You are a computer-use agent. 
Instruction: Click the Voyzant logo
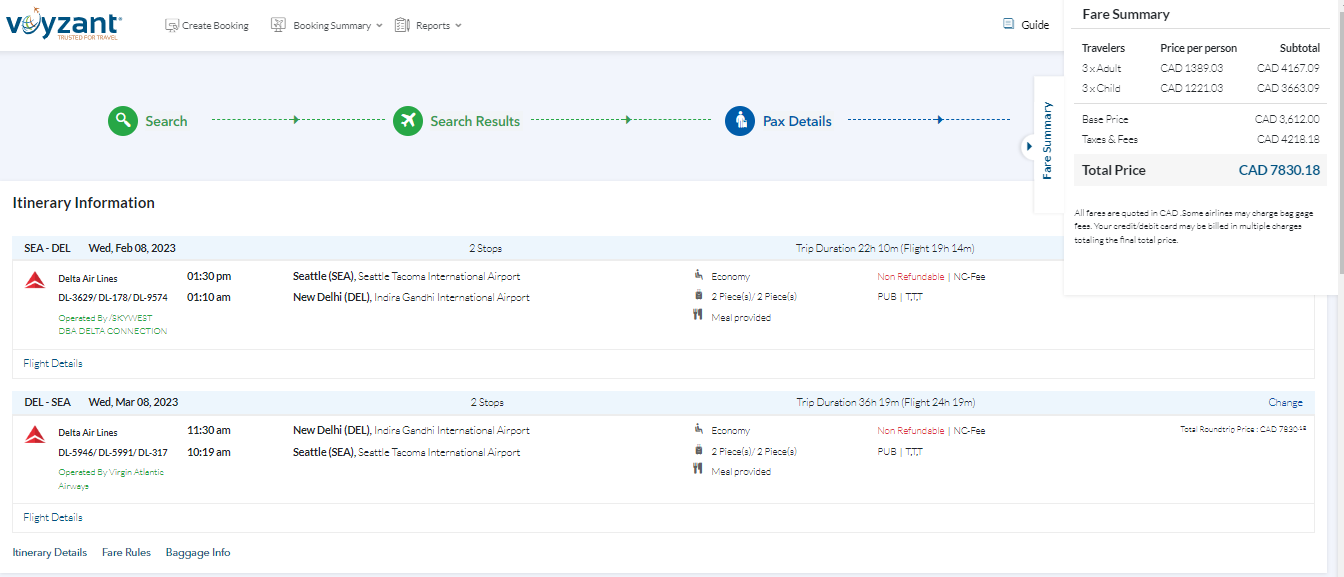tap(64, 25)
